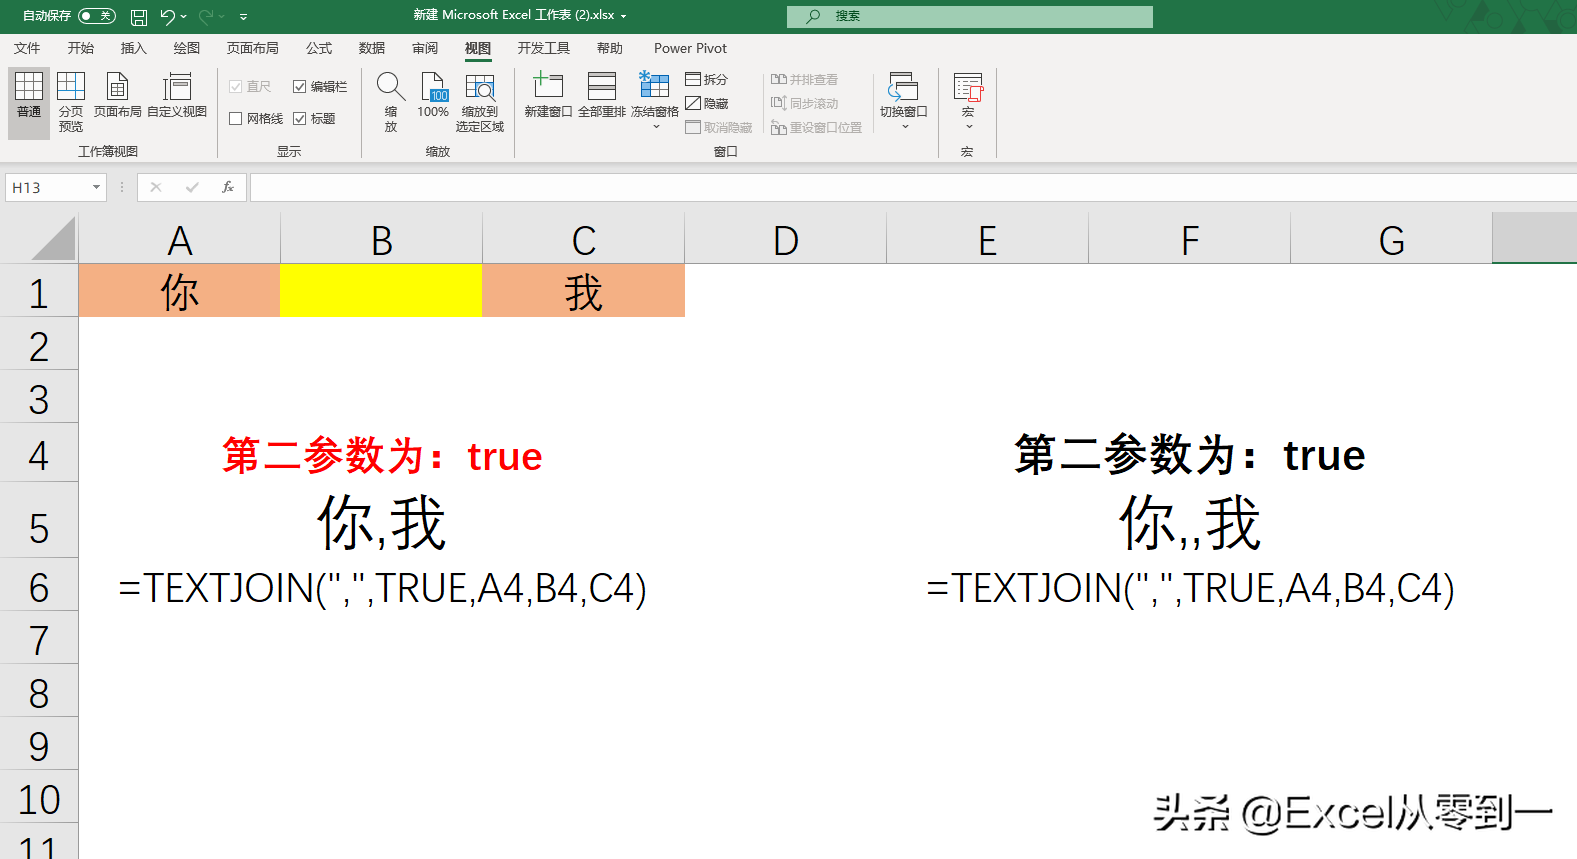Screen dimensions: 1577x859
Task: Click the search box in title bar
Action: [x=970, y=16]
